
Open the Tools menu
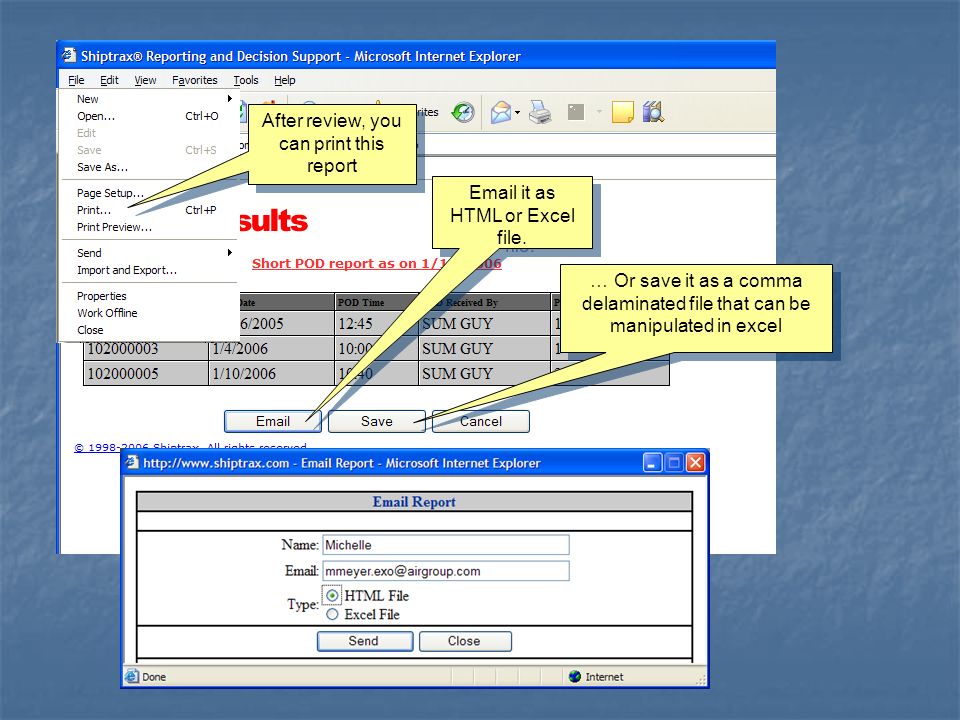tap(246, 80)
